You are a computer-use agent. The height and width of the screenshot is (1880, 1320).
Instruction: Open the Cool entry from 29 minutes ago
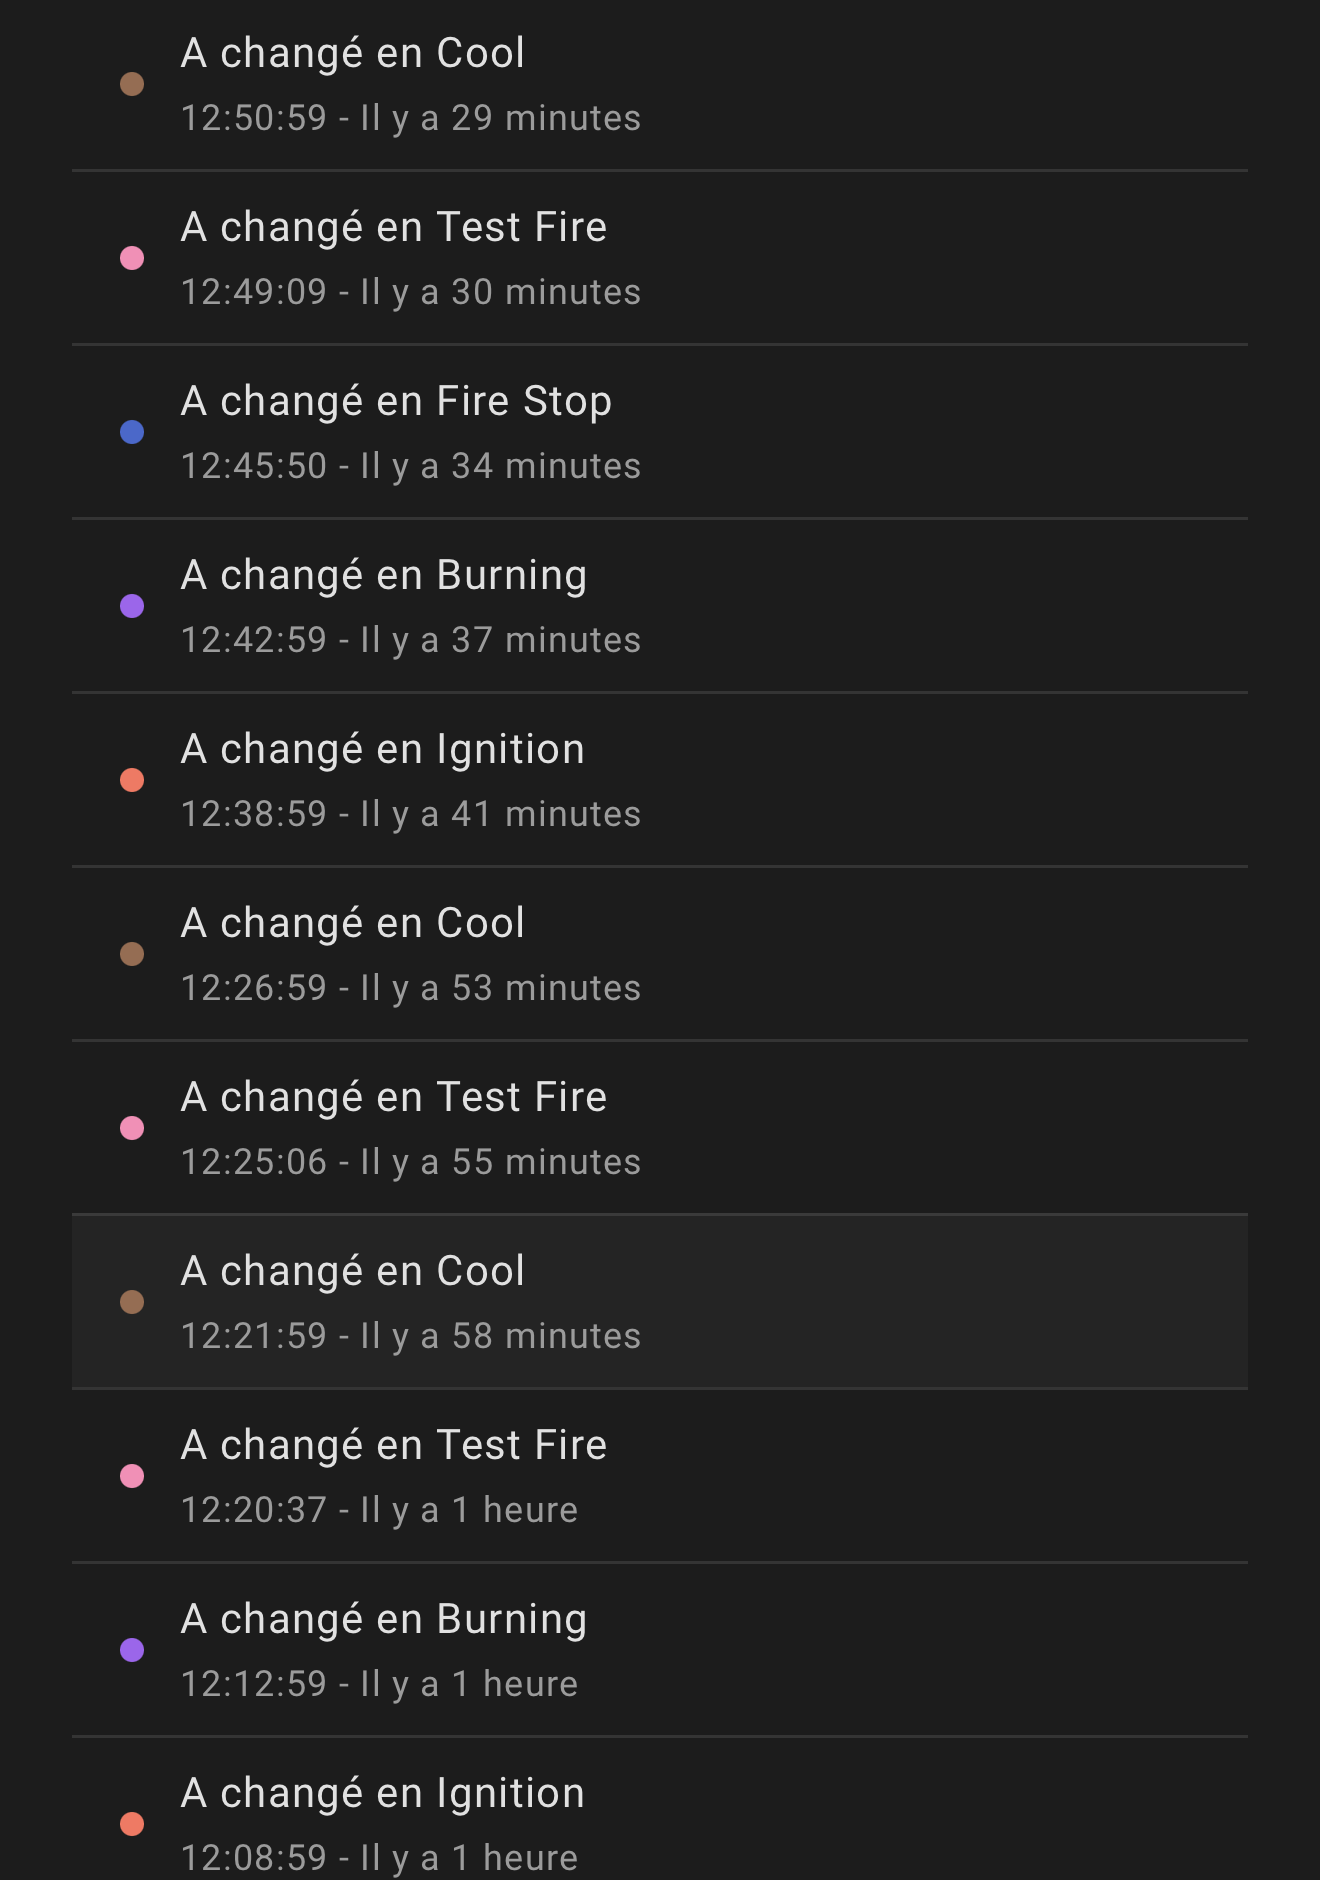[660, 85]
